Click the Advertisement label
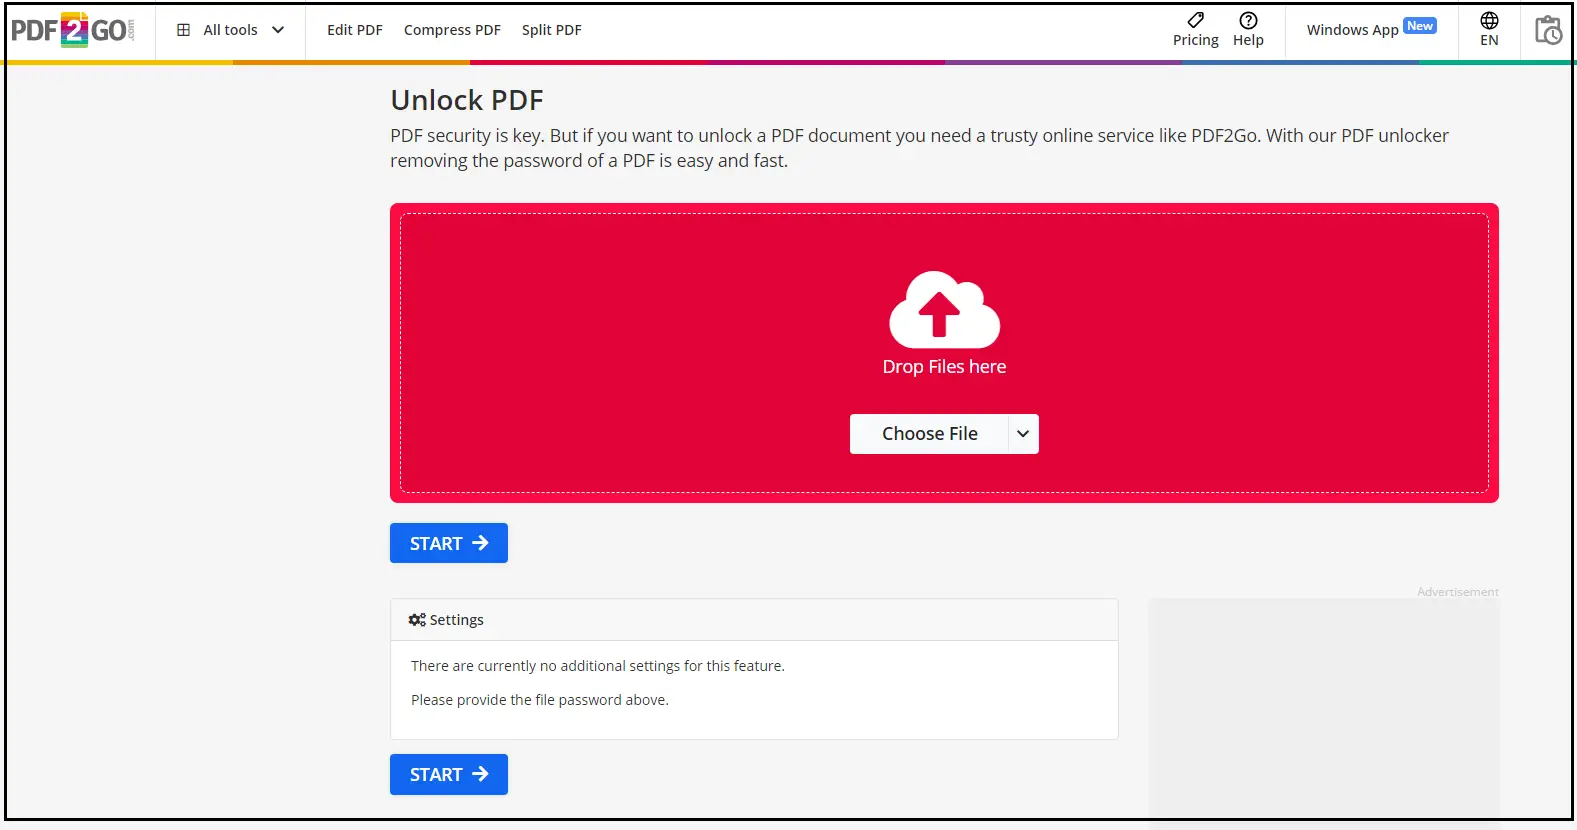1577x830 pixels. click(x=1457, y=592)
